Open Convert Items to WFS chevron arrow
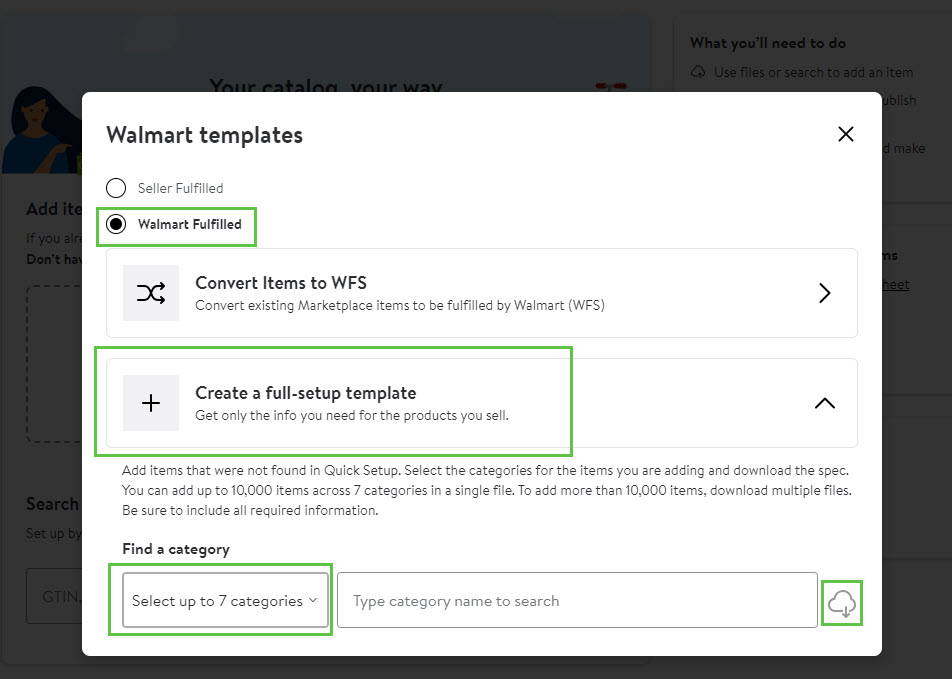 click(x=824, y=293)
